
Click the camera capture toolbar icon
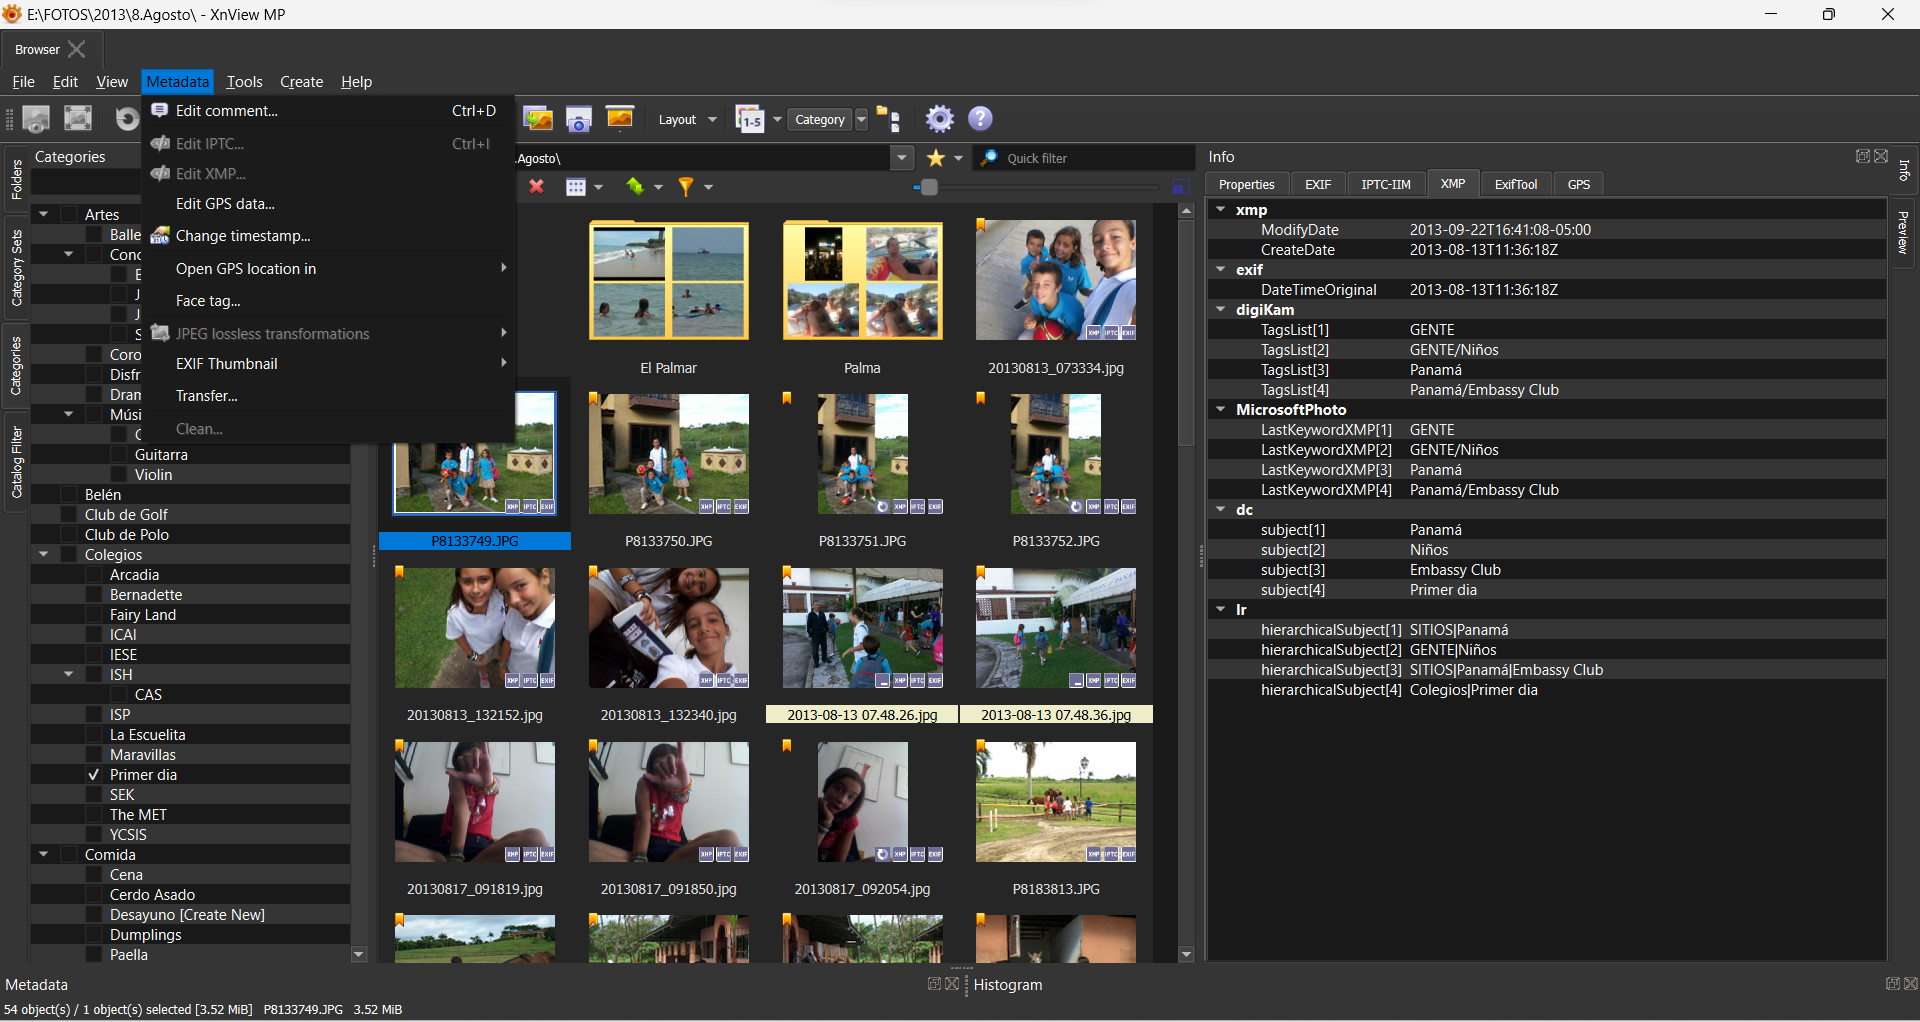pyautogui.click(x=579, y=119)
